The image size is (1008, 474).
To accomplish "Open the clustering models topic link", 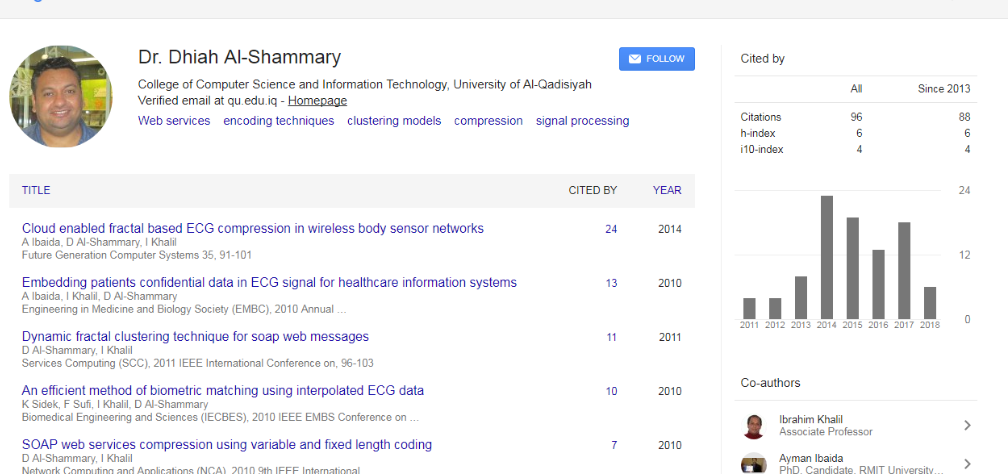I will click(x=394, y=121).
